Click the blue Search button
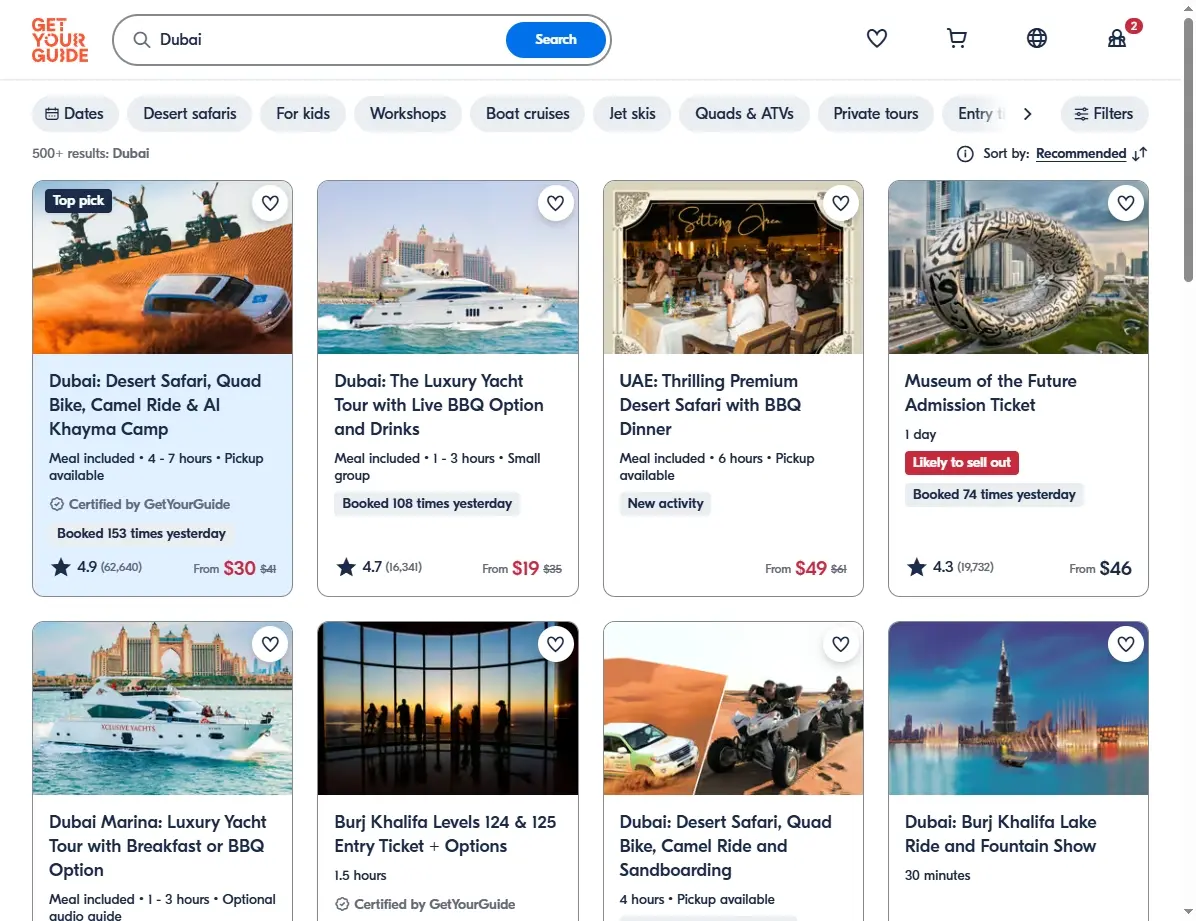Image resolution: width=1196 pixels, height=921 pixels. pyautogui.click(x=555, y=40)
